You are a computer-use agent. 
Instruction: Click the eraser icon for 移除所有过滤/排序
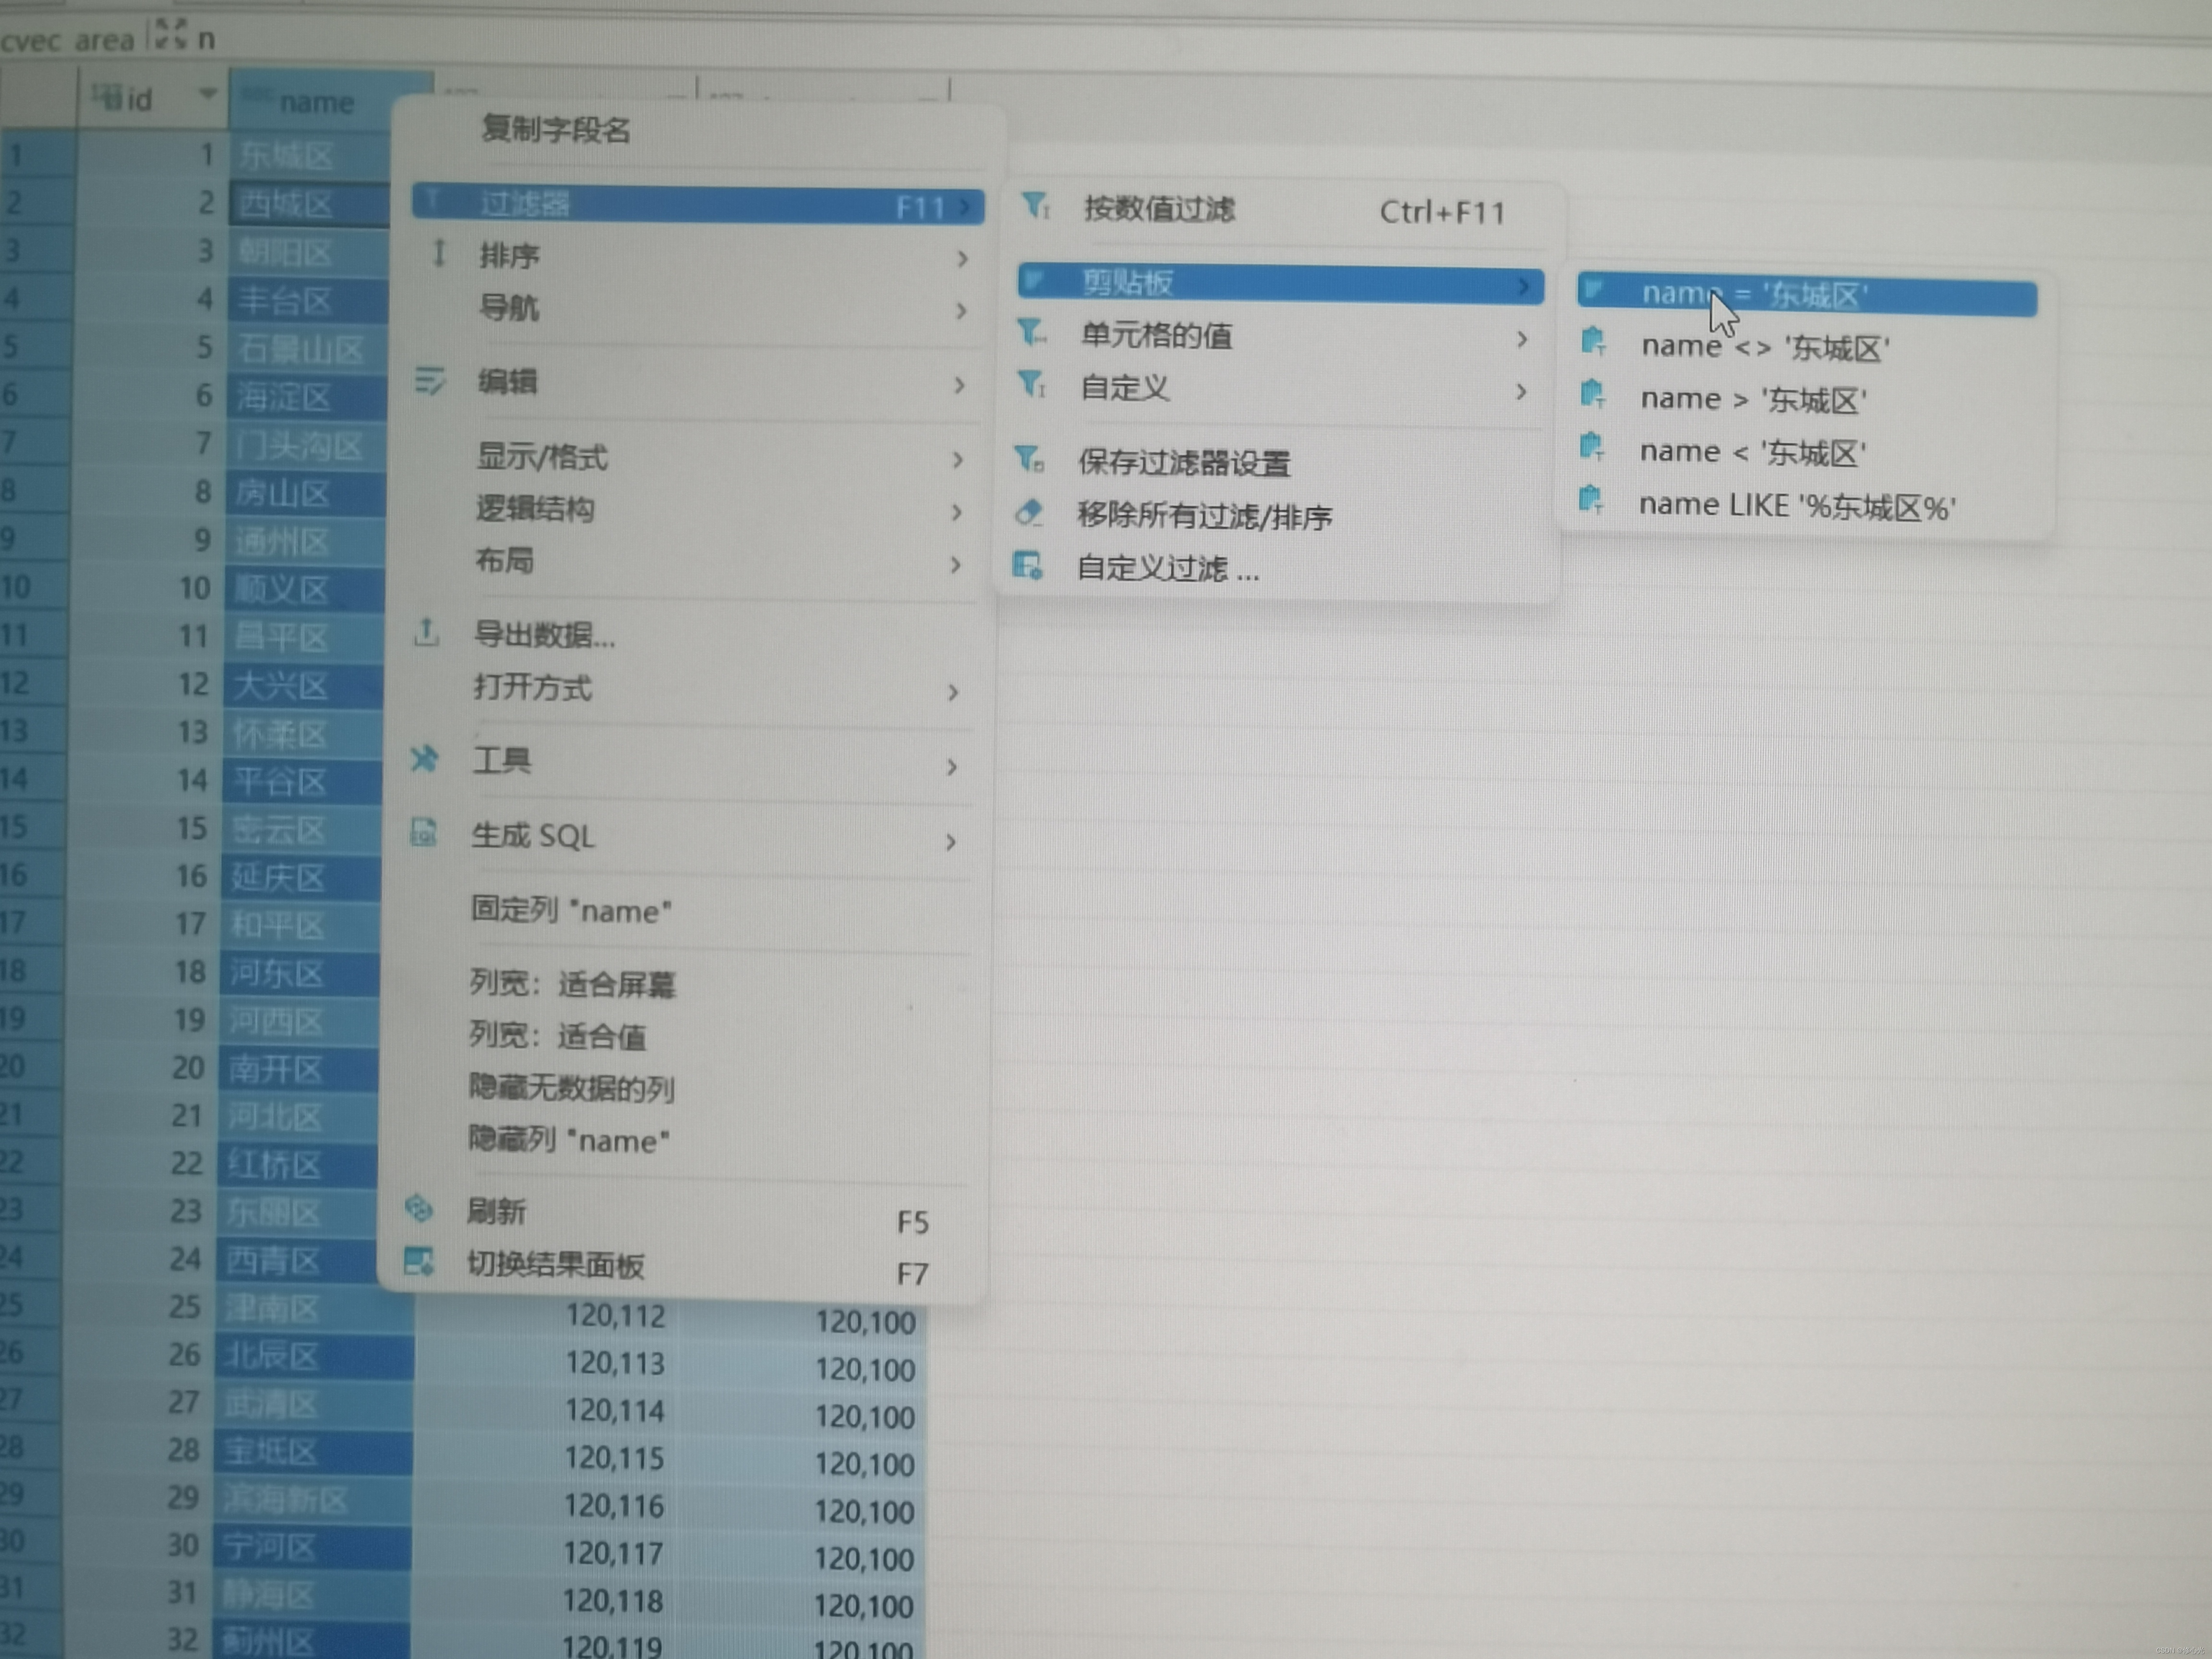coord(1028,513)
